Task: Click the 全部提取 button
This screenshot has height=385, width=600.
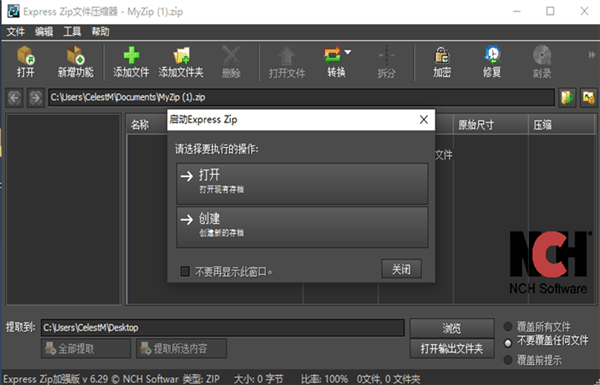Action: 86,348
